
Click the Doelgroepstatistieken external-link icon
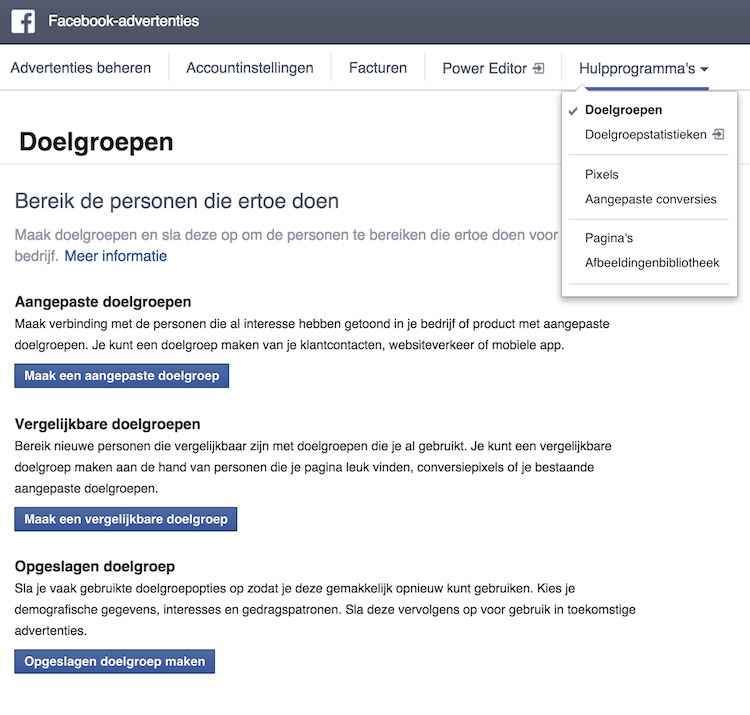pos(718,134)
